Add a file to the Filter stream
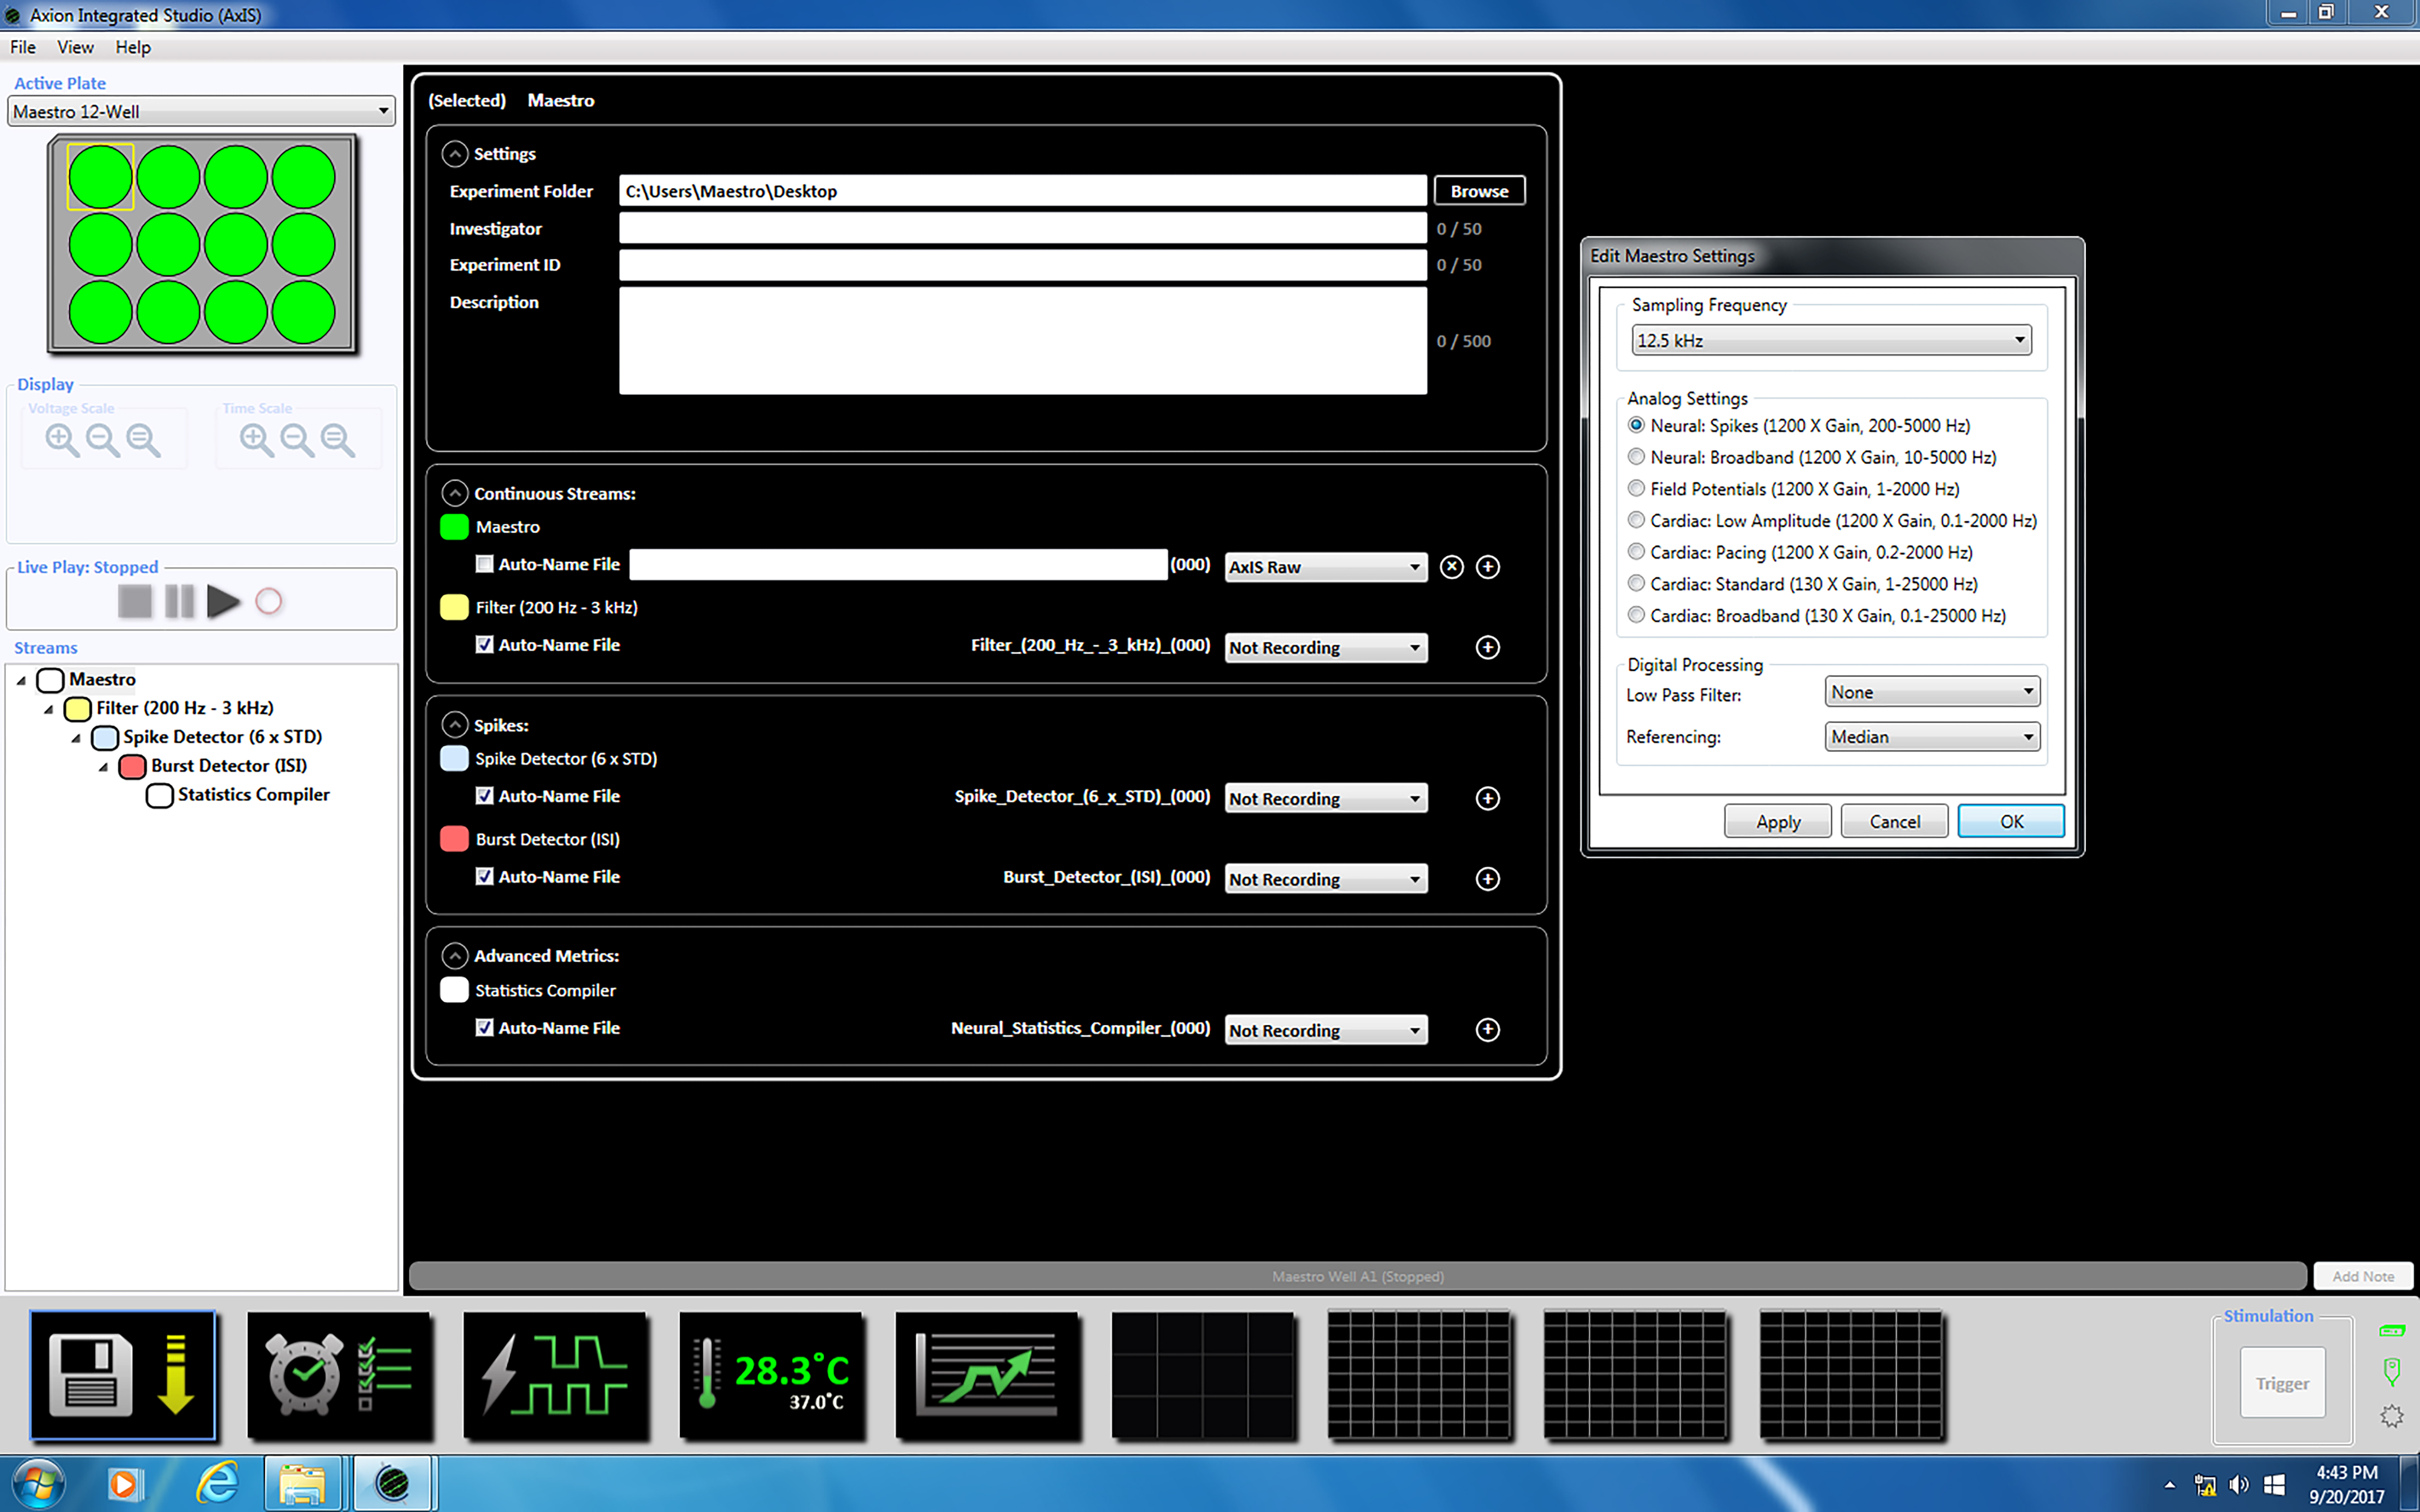 pos(1488,647)
